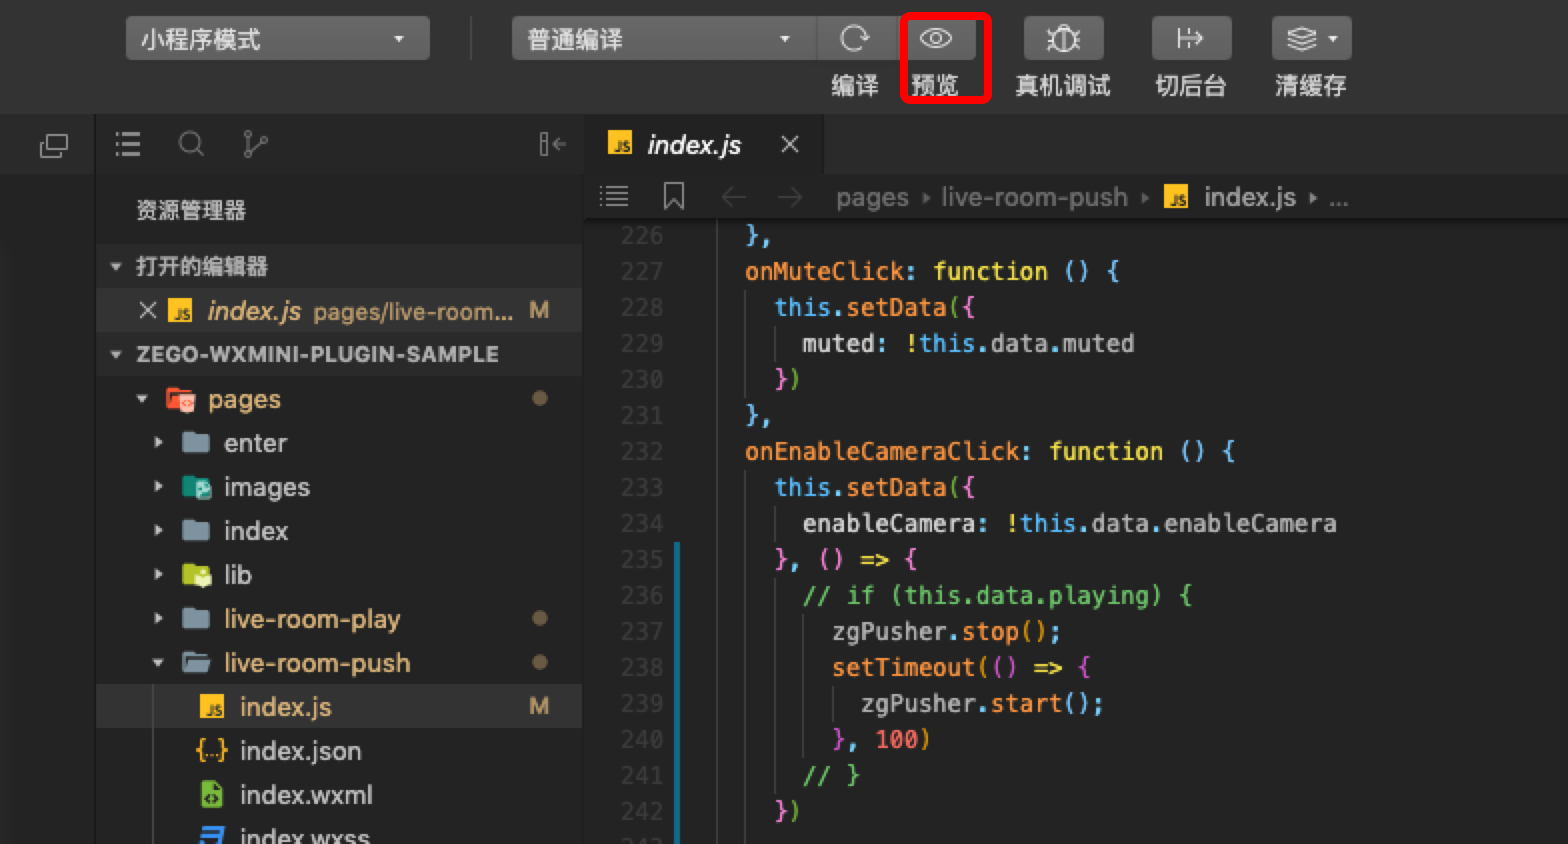Expand the lib folder
Screen dimensions: 1568x844
tap(158, 575)
